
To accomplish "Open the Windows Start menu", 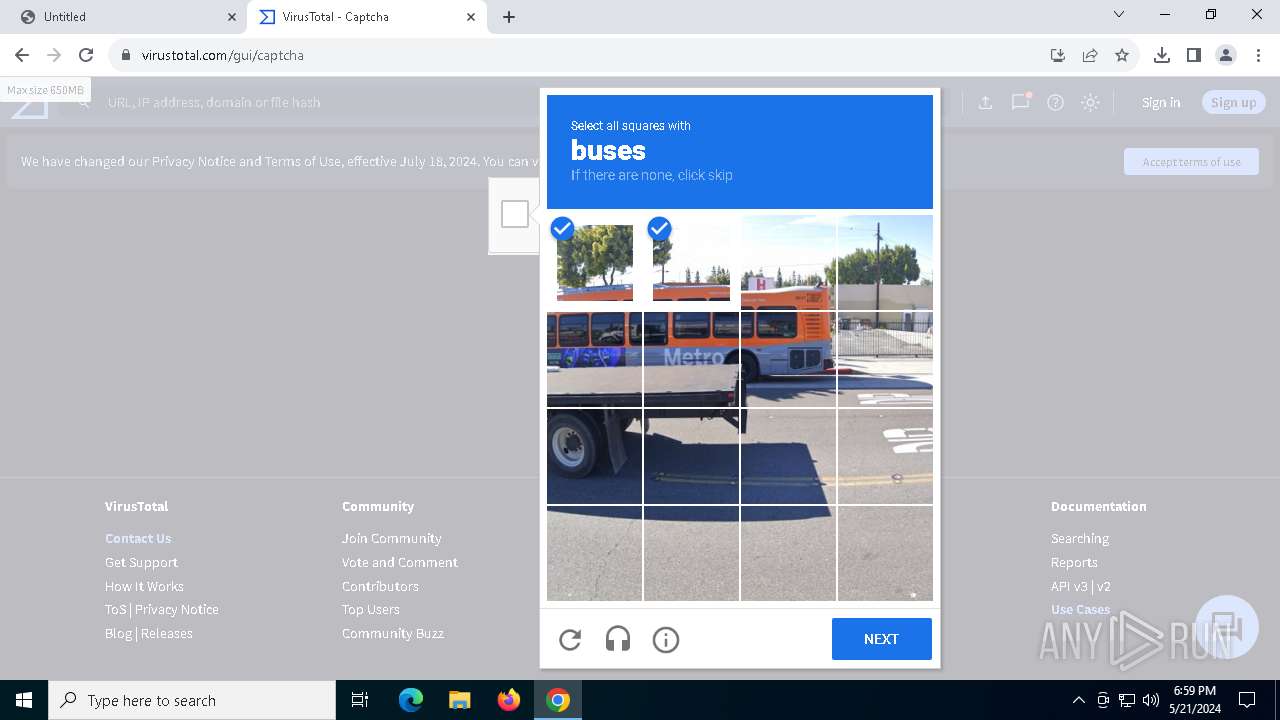I will (x=24, y=700).
